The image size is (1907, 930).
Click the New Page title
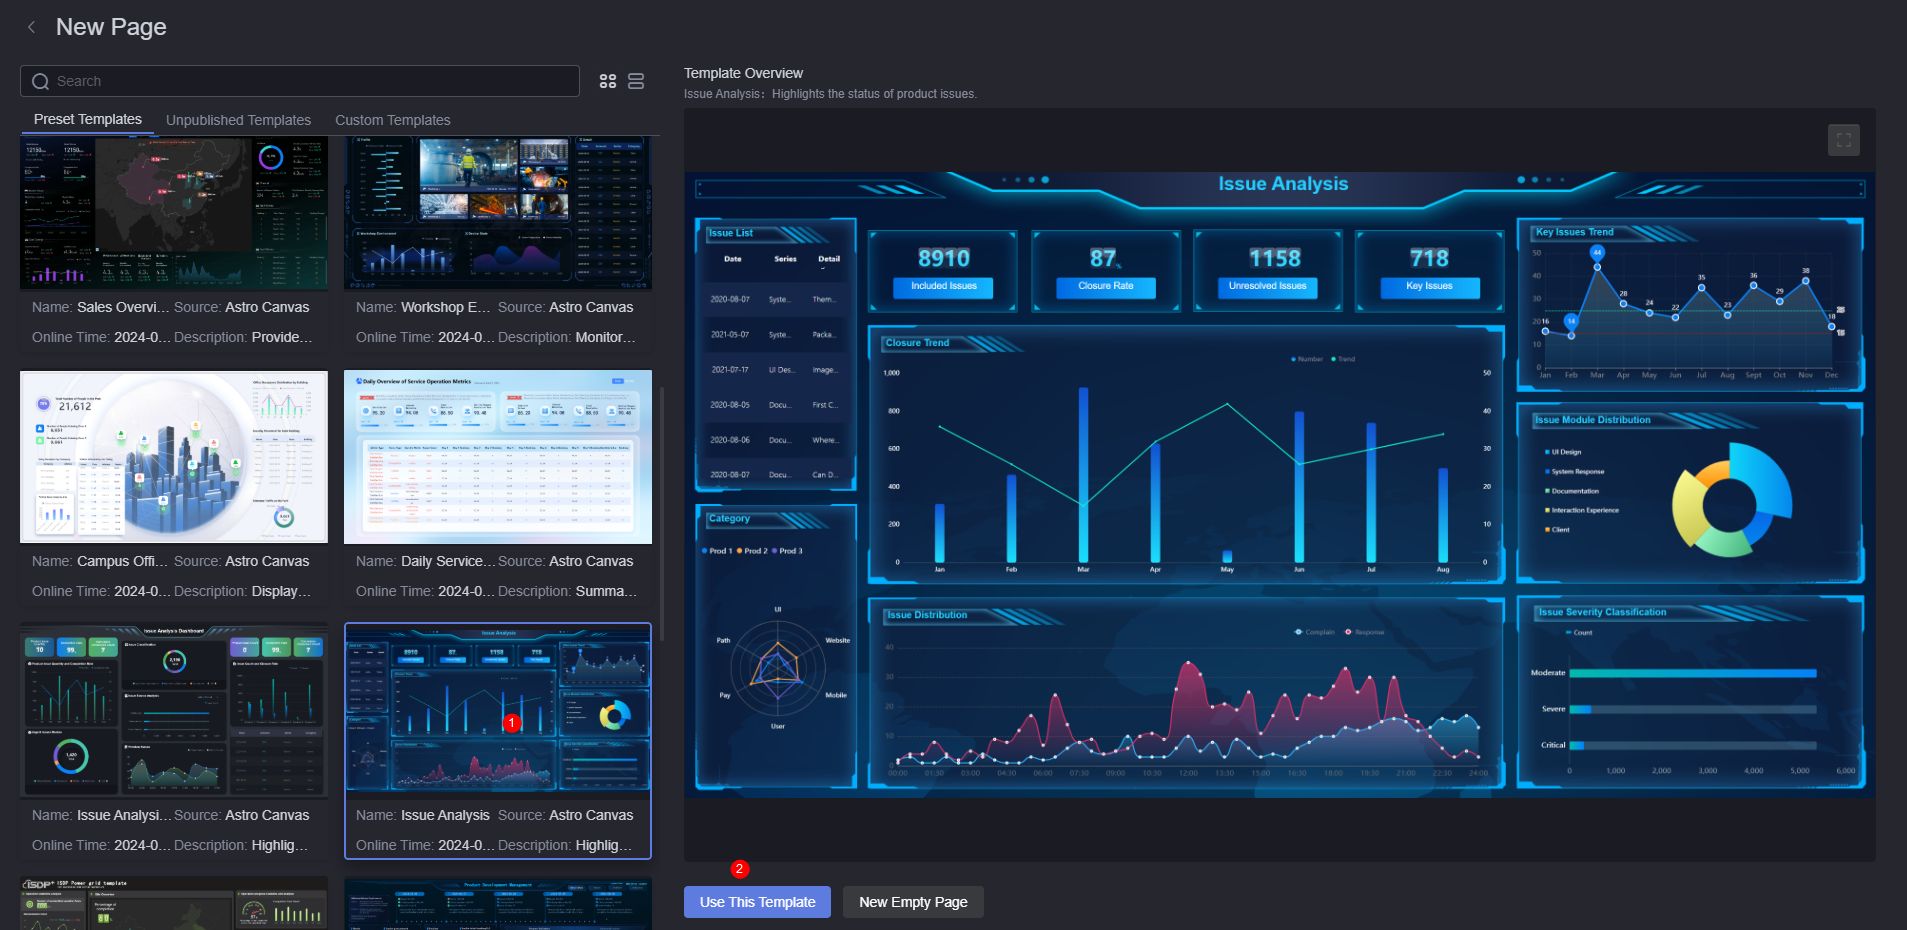[111, 27]
